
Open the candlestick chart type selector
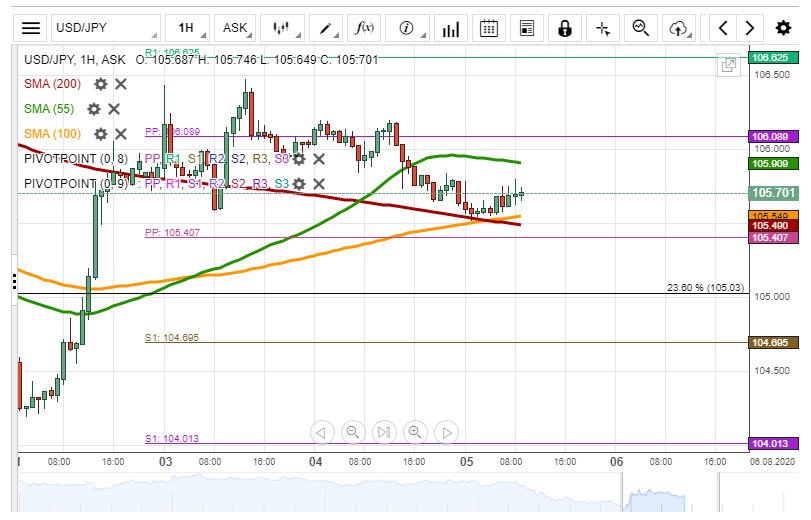(x=281, y=28)
